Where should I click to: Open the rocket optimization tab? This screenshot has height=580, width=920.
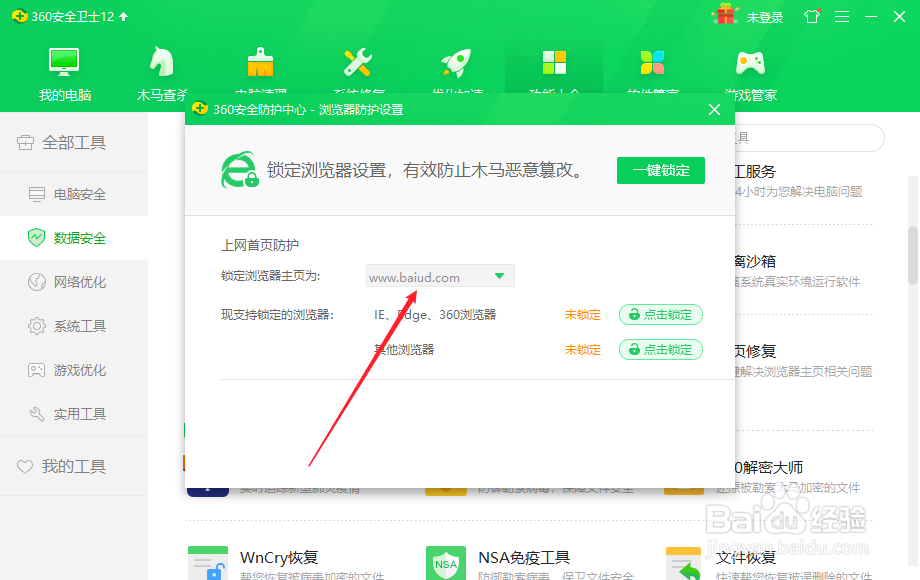click(x=456, y=69)
